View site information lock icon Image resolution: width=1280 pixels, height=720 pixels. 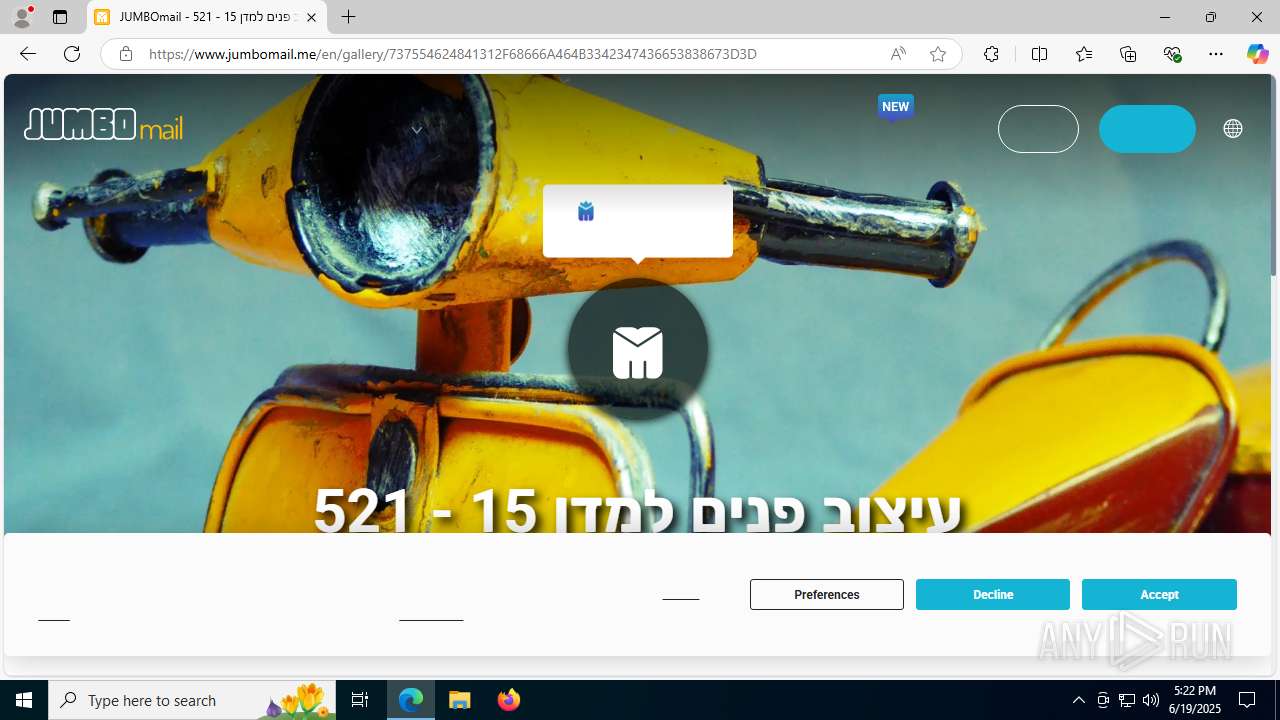pyautogui.click(x=126, y=54)
